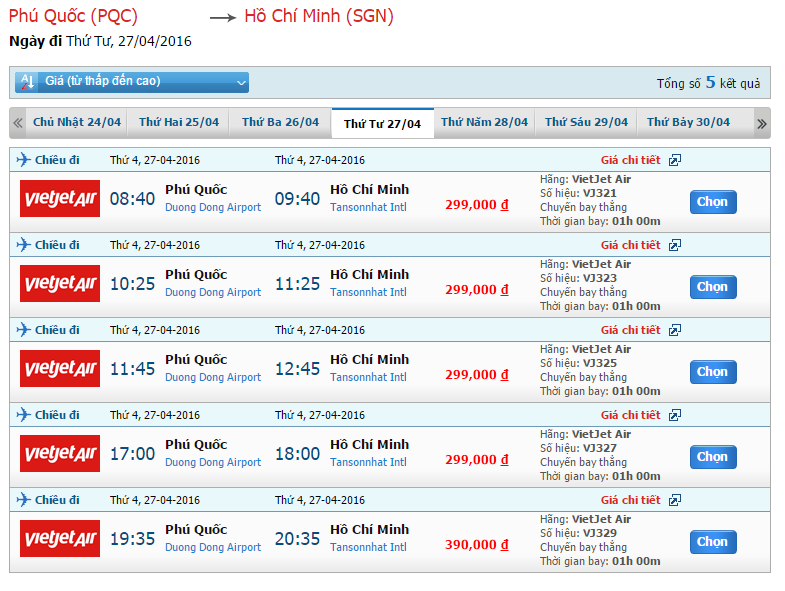Click the 299,000 đ price of flight VJ323

click(x=477, y=290)
